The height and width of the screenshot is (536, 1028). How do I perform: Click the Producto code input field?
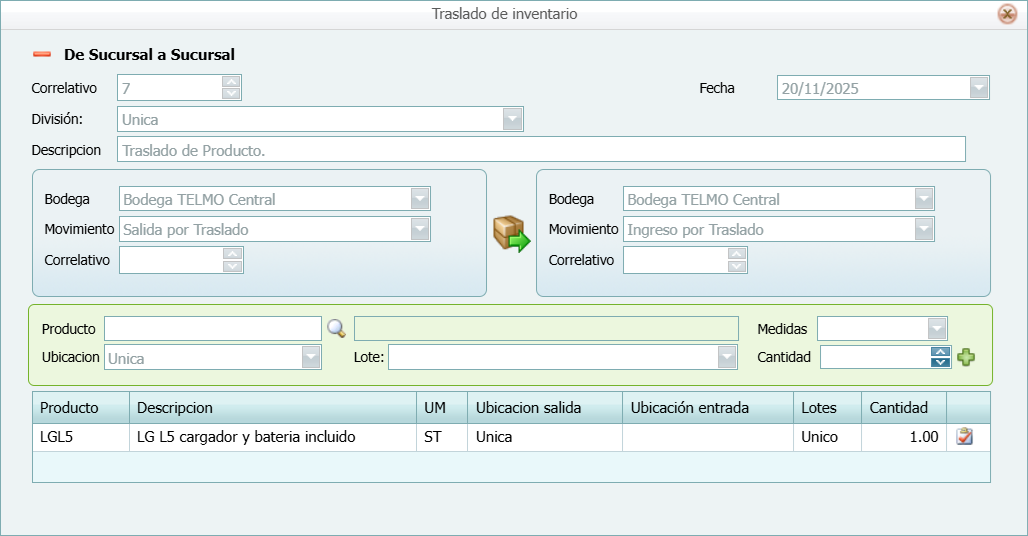point(213,328)
